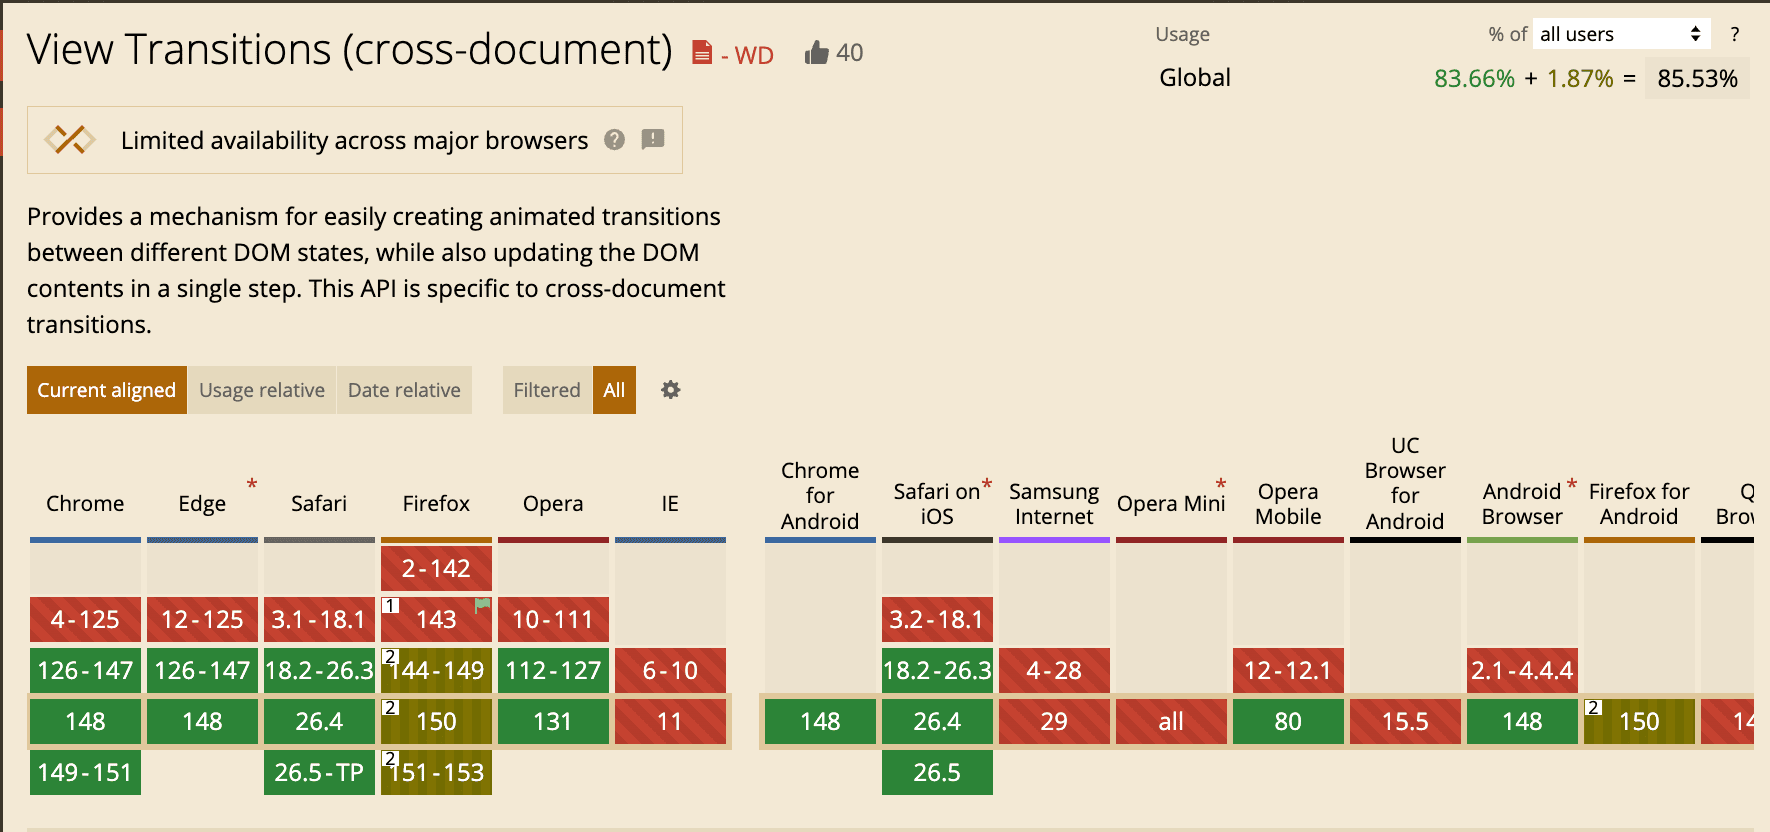Click Opera Mobile 12-12.1 cell

pos(1288,671)
